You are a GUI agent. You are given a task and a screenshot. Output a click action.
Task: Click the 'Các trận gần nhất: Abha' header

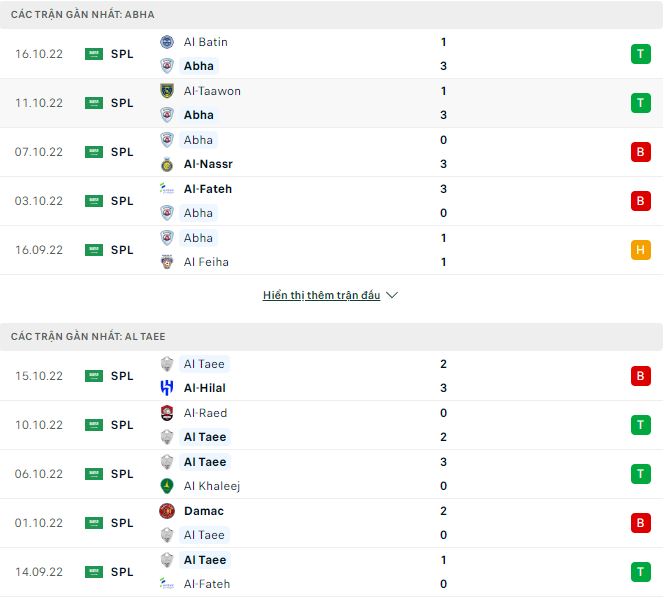(x=83, y=15)
